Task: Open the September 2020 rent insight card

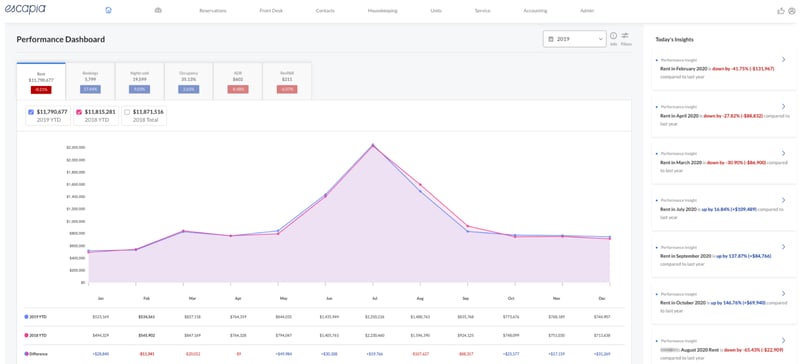Action: 723,257
